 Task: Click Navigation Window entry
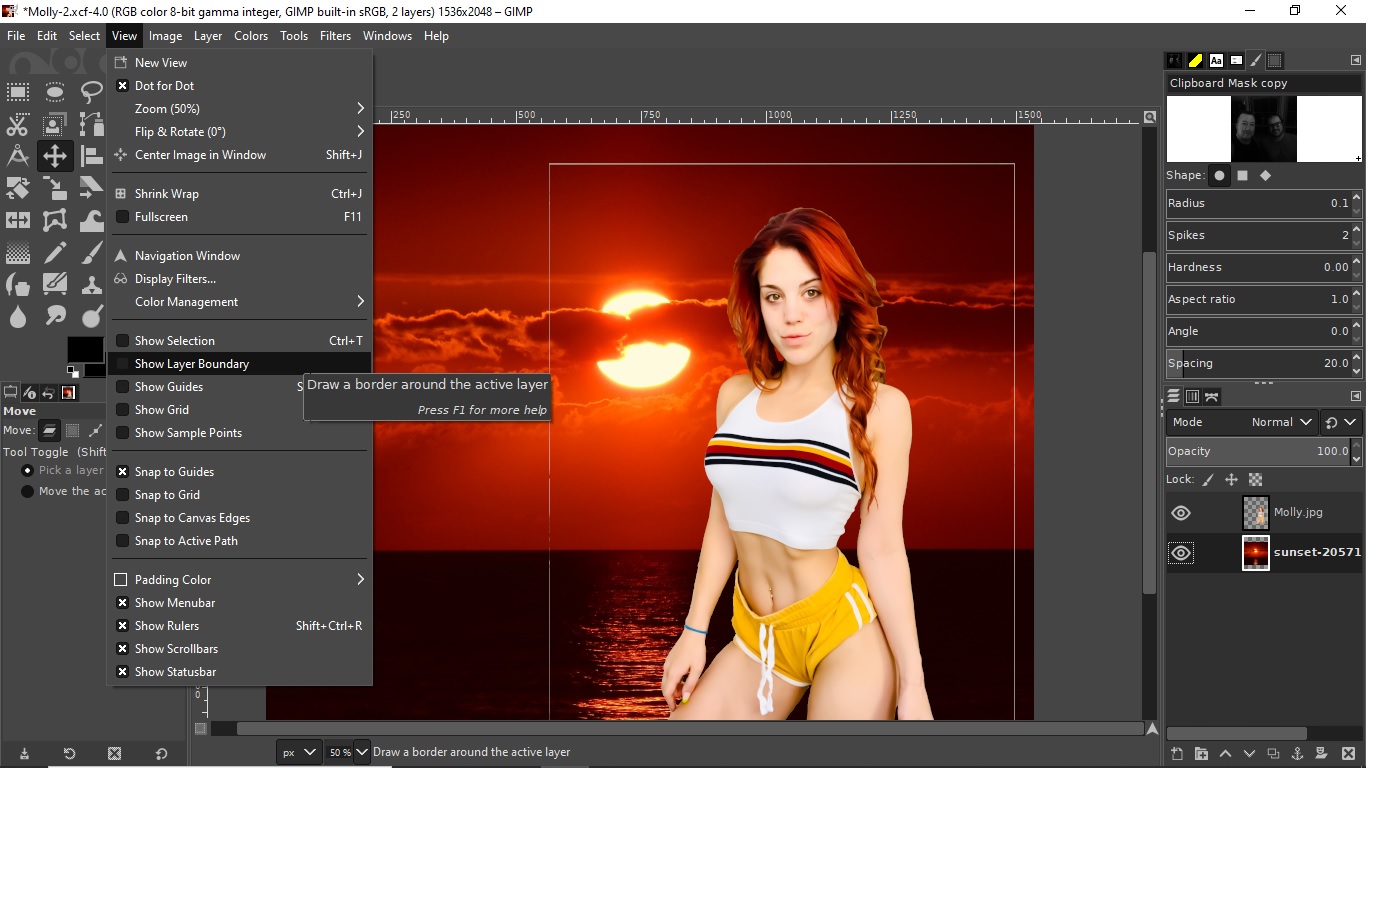click(x=187, y=256)
